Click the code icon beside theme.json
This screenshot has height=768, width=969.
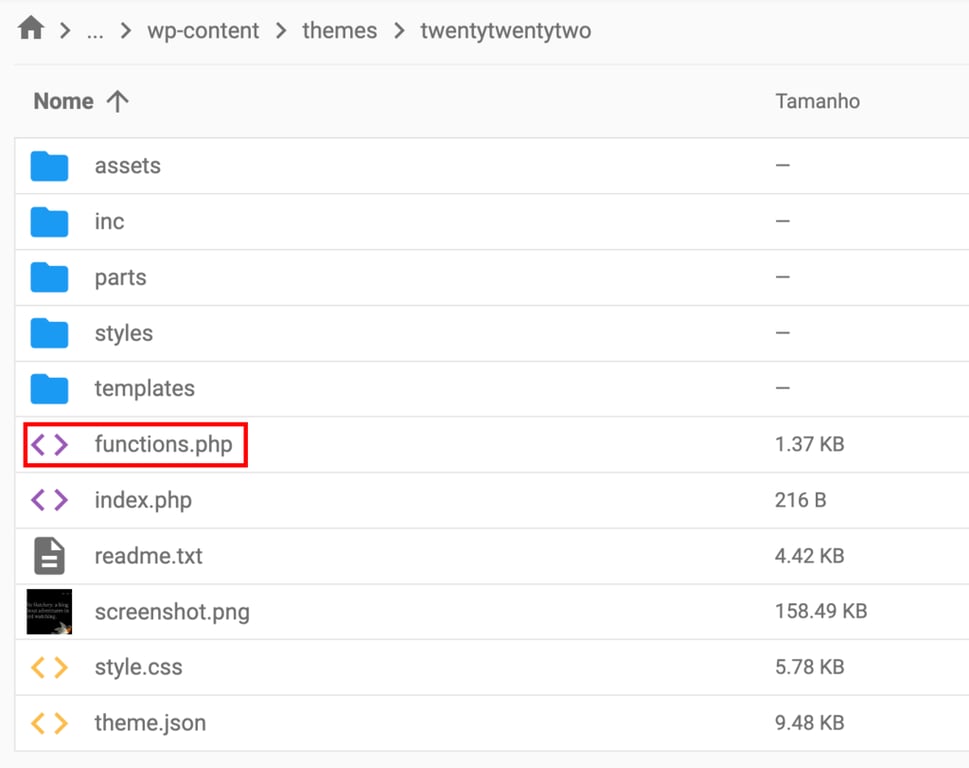pos(49,722)
